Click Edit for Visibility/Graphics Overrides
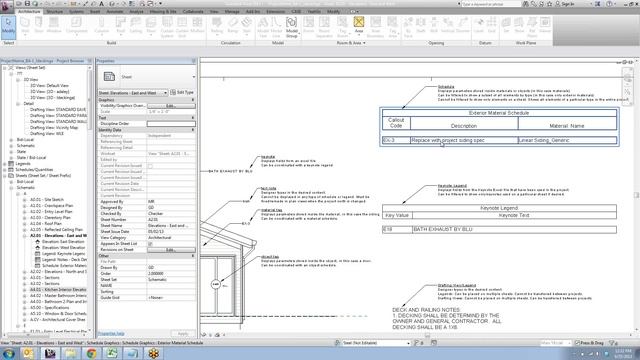 click(x=171, y=106)
